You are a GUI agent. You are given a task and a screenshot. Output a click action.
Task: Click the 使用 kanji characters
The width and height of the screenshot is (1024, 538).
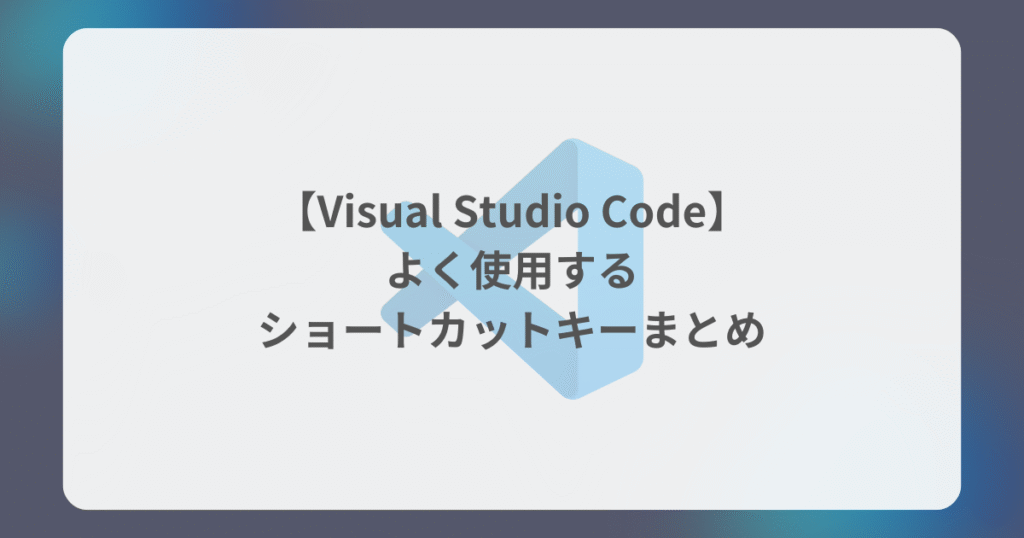click(x=511, y=271)
